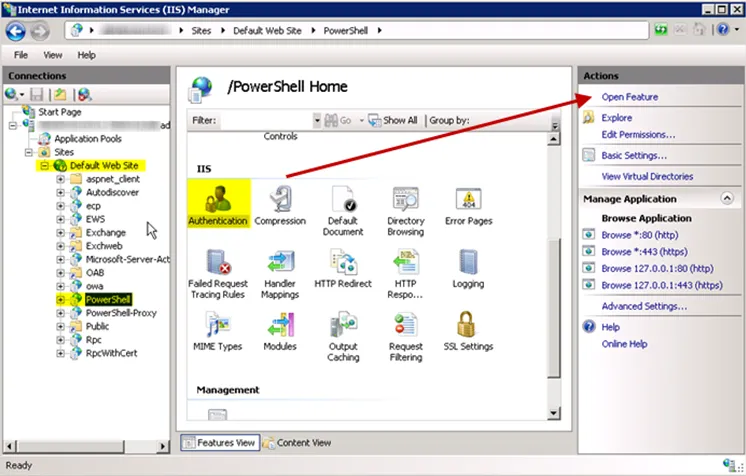This screenshot has width=746, height=476.
Task: Open Advanced Settings action
Action: [x=644, y=307]
